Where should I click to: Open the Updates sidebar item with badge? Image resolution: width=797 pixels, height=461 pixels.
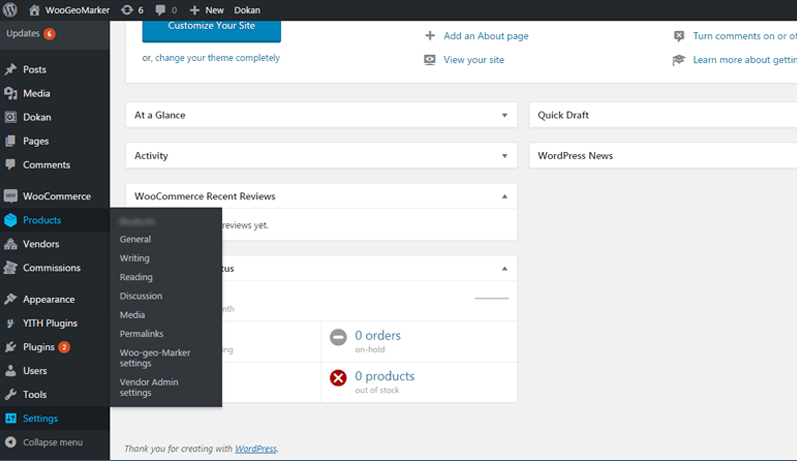[x=30, y=34]
